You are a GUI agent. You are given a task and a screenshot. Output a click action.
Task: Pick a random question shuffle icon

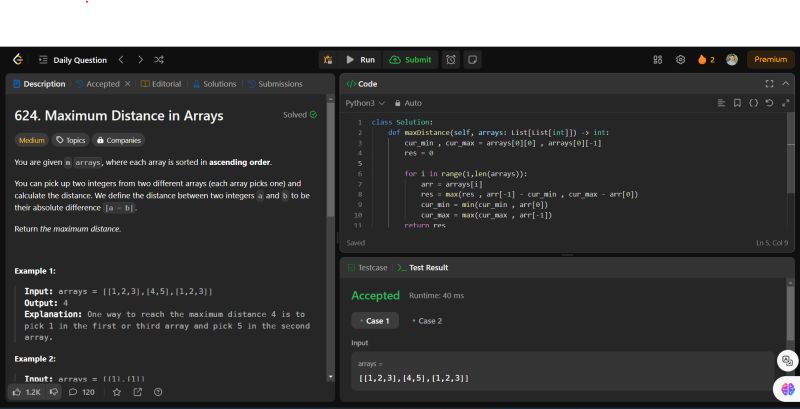(x=159, y=60)
